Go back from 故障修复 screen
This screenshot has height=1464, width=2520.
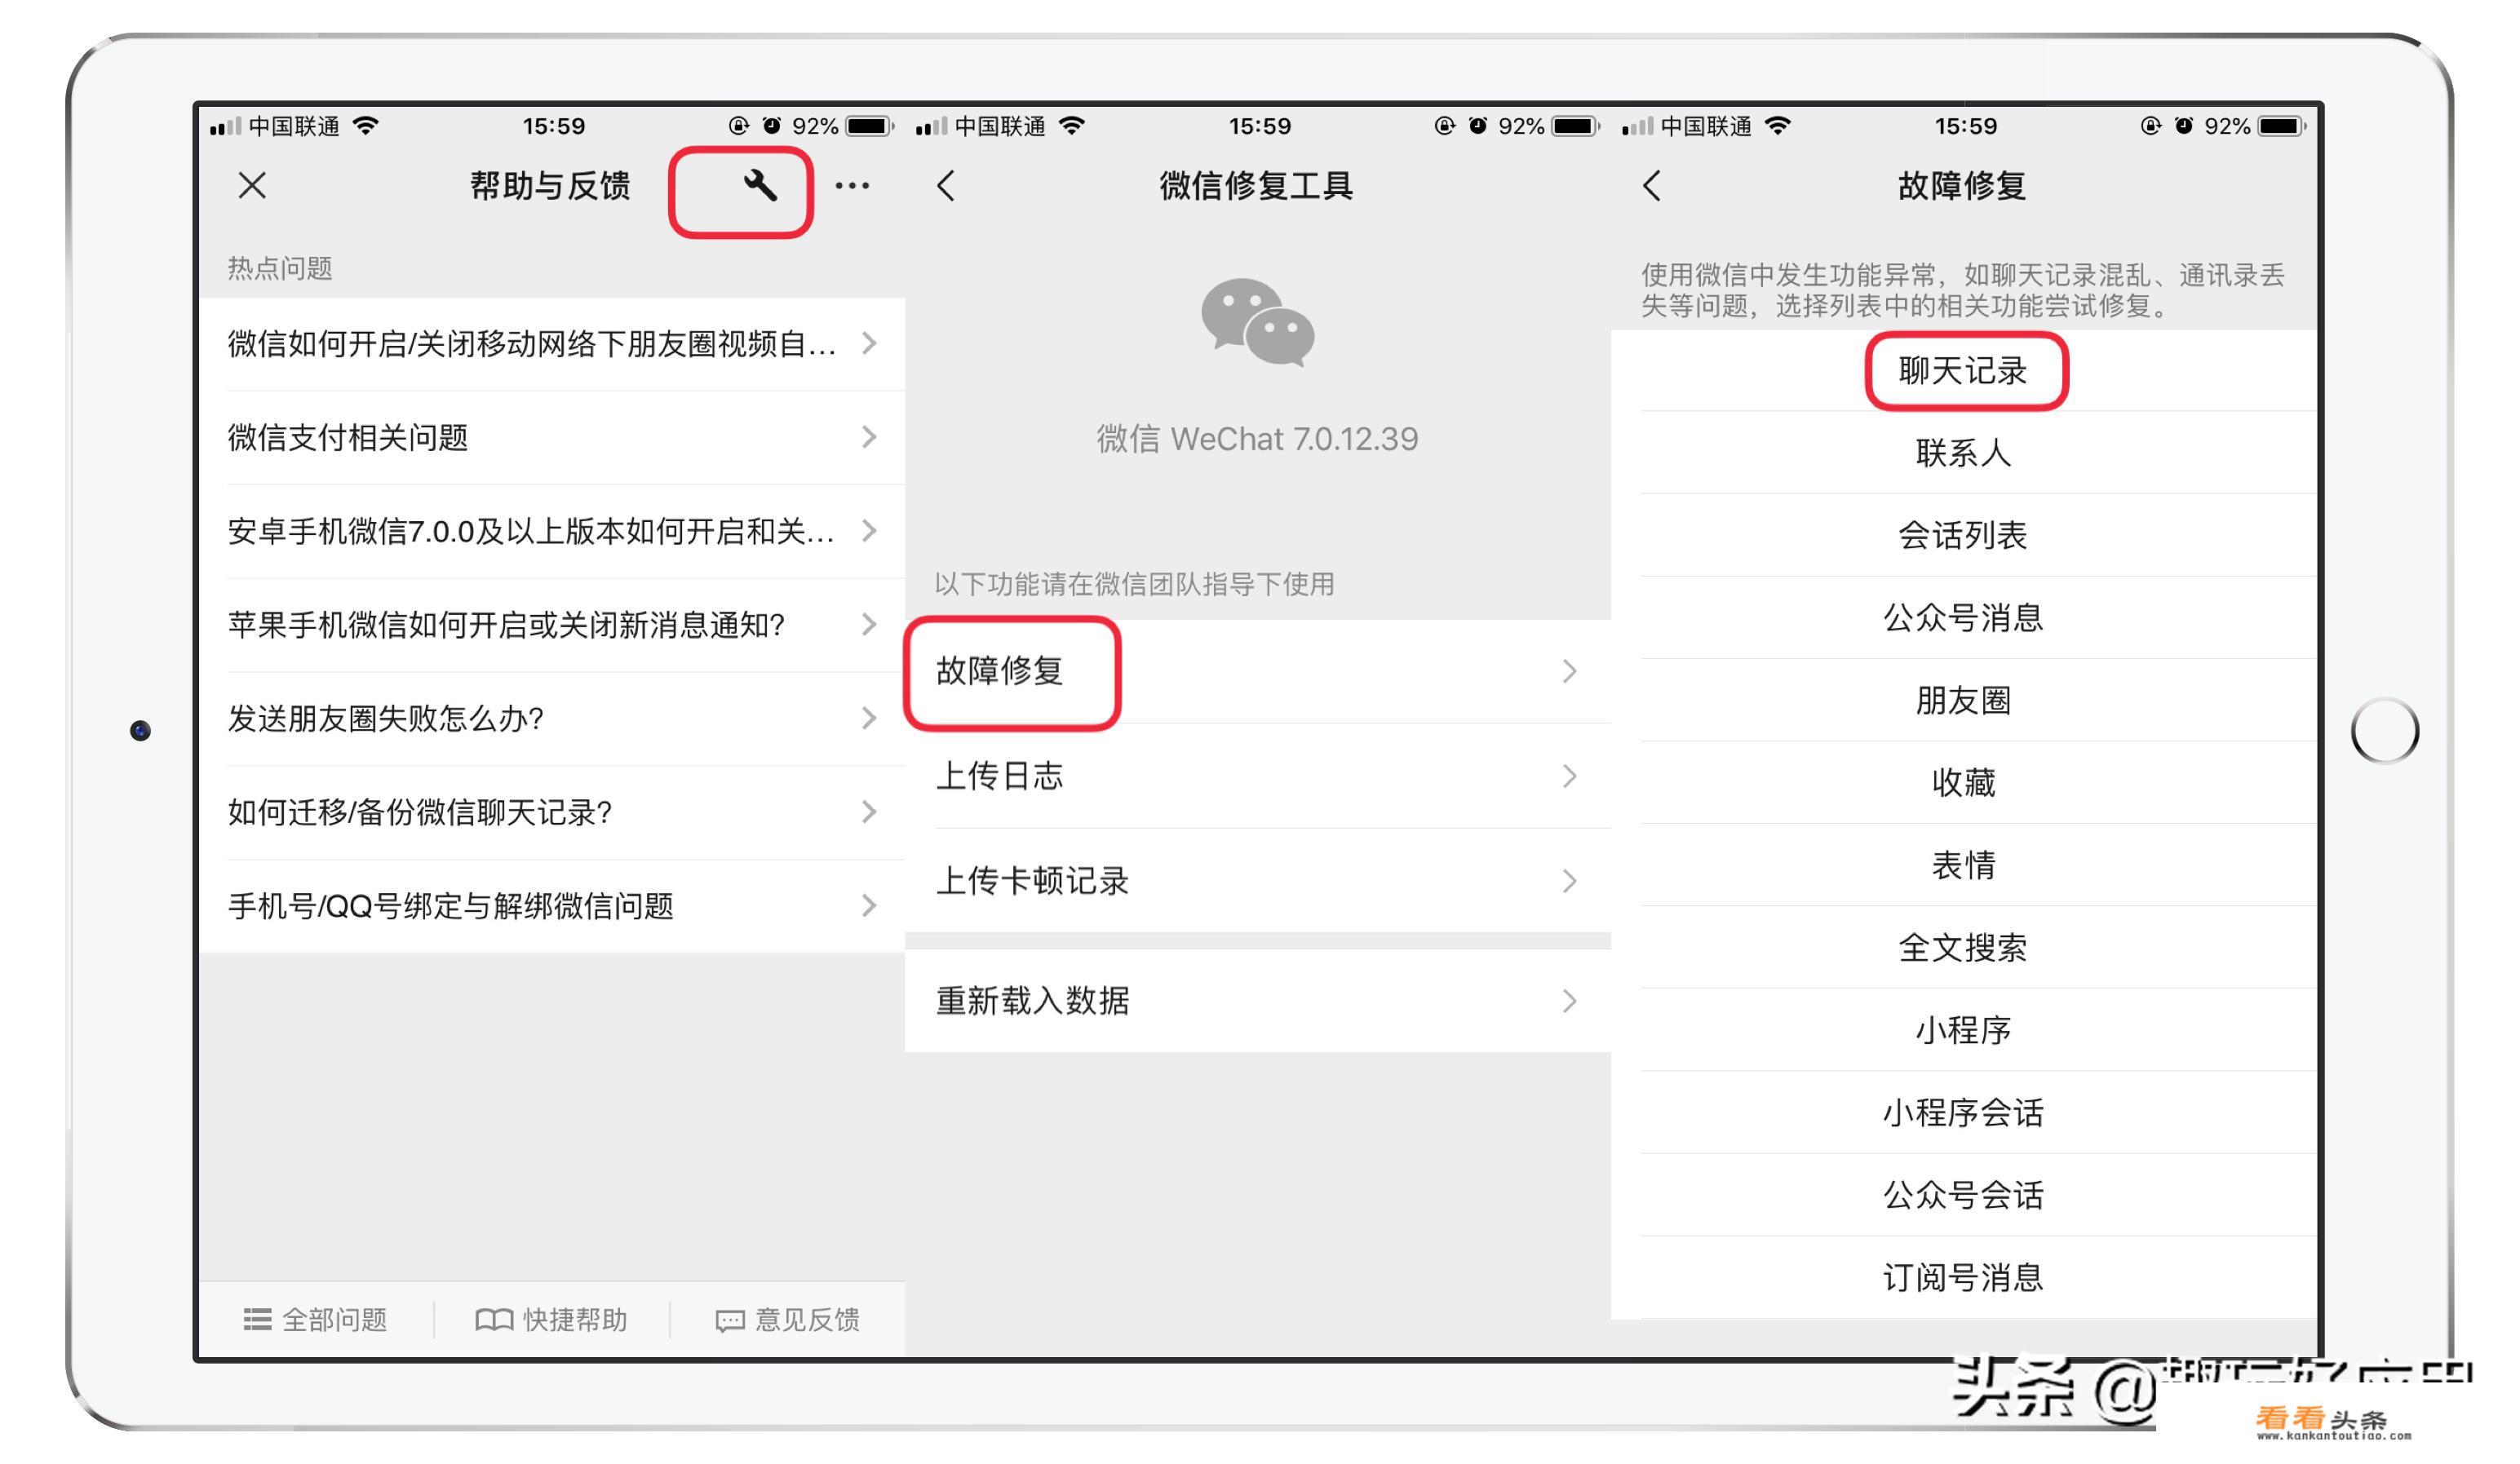pos(1652,185)
